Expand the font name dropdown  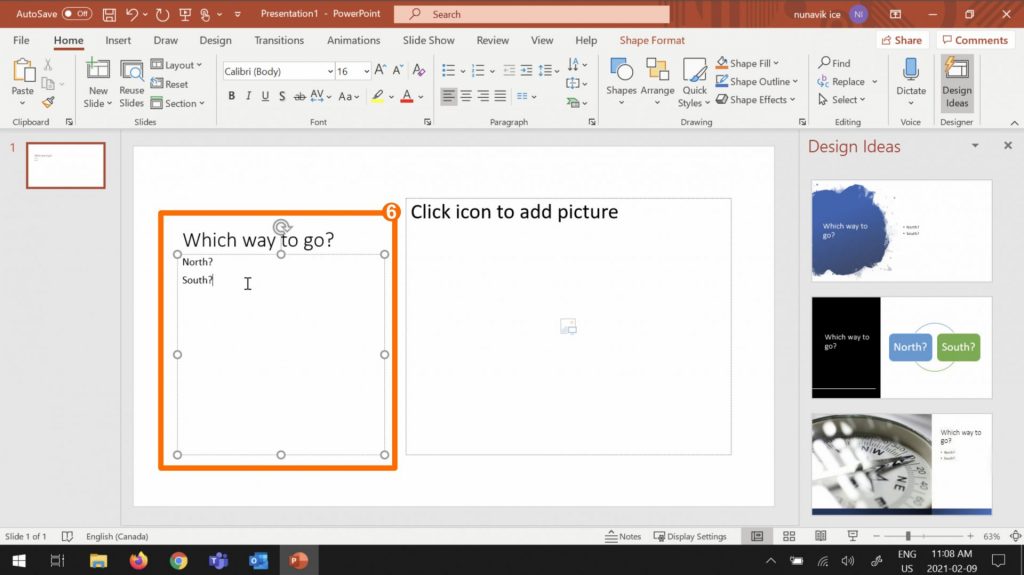329,72
